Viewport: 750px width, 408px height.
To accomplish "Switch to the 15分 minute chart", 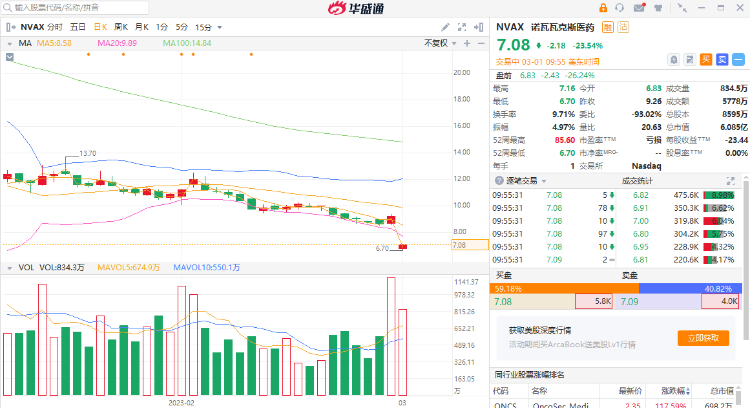I will [203, 27].
